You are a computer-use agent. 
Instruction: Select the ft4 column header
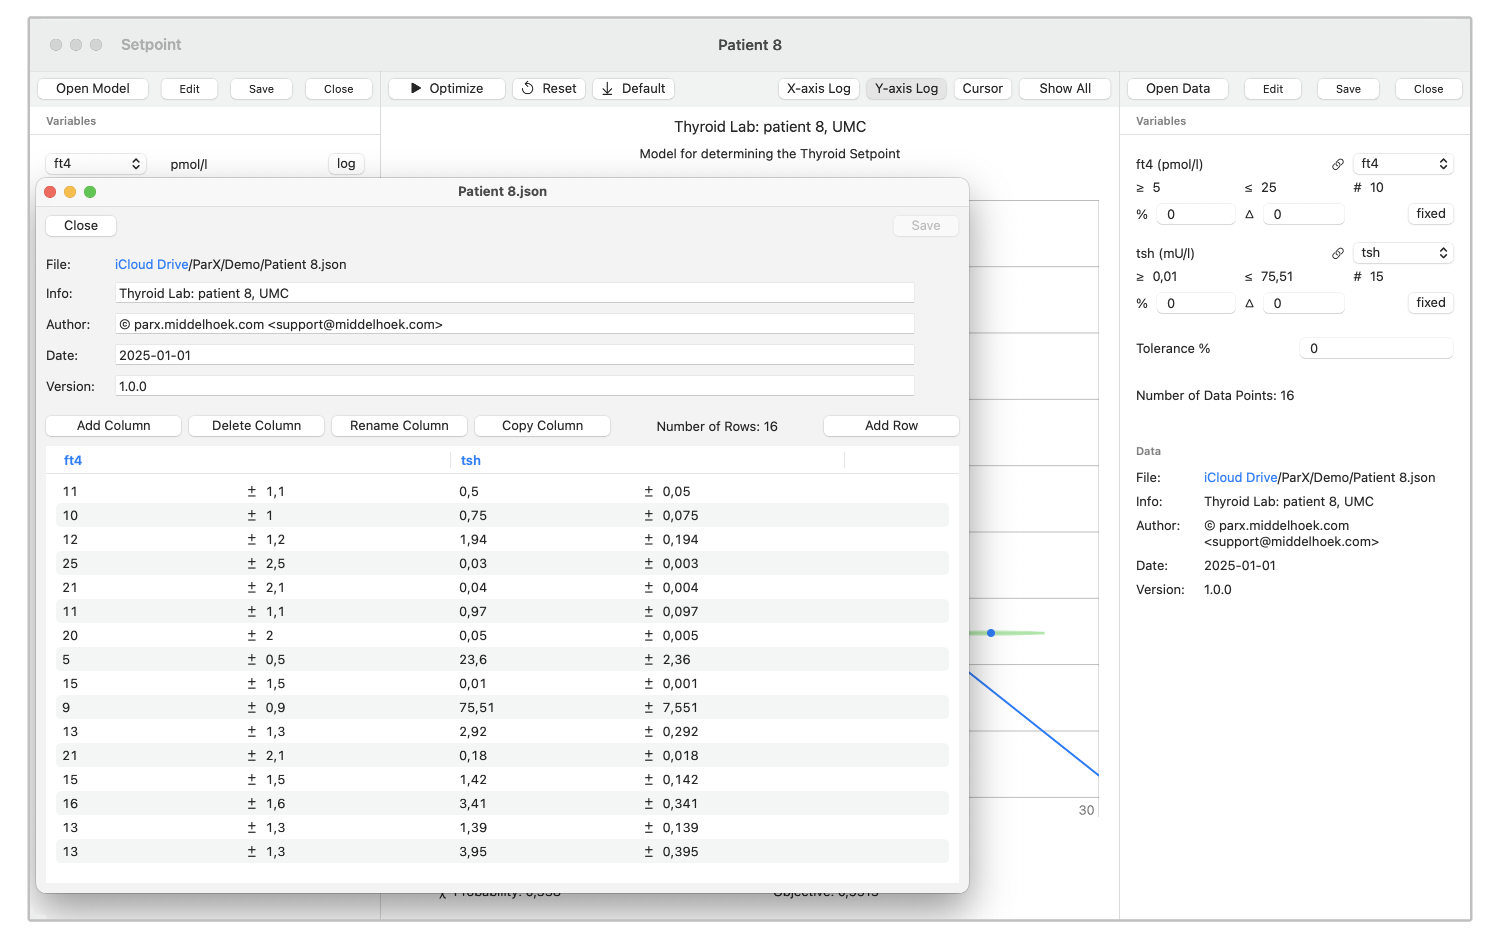tap(73, 461)
